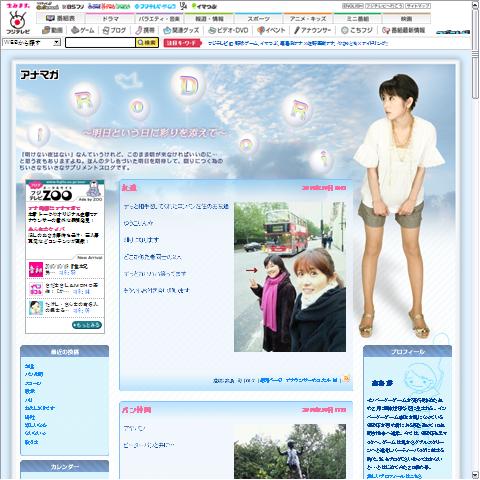Click the page scrollbar down arrow

[476, 475]
